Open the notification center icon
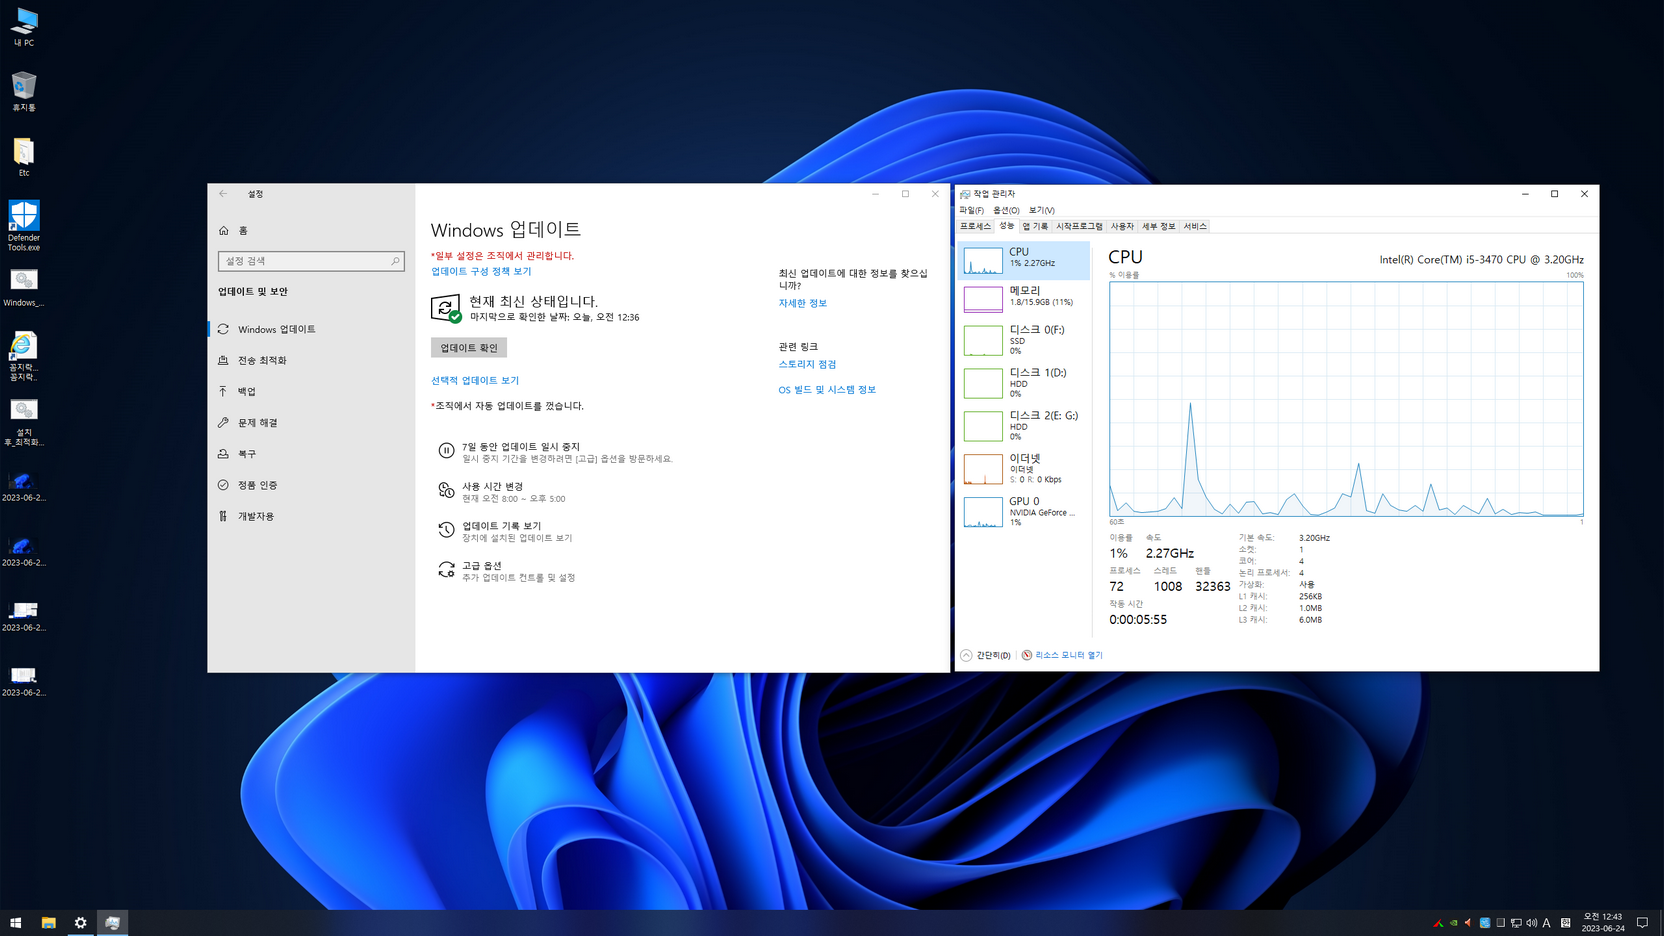1664x936 pixels. 1642,923
